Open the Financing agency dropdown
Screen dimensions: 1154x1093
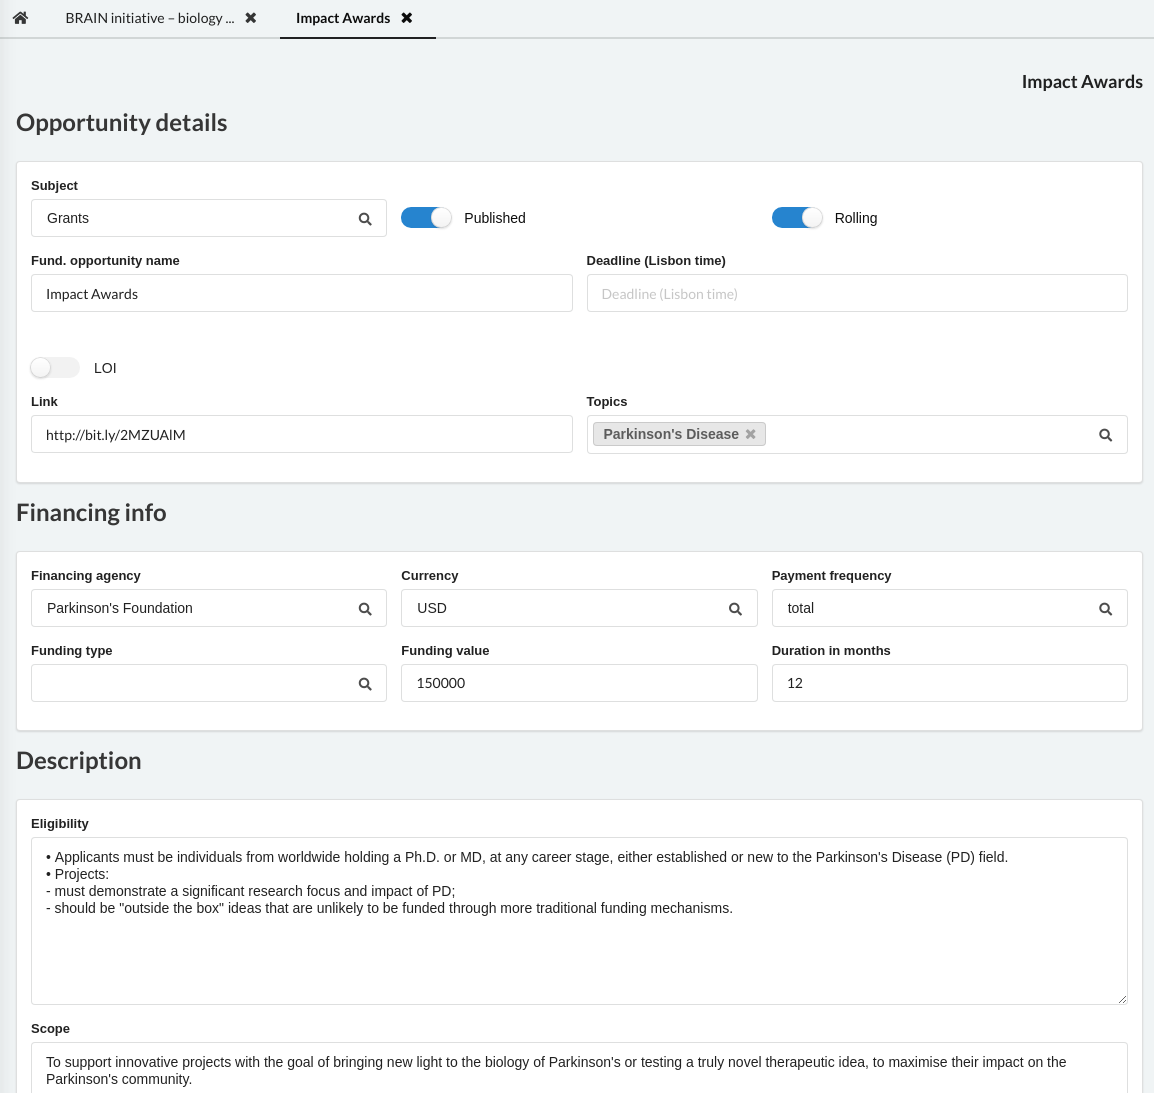point(208,608)
